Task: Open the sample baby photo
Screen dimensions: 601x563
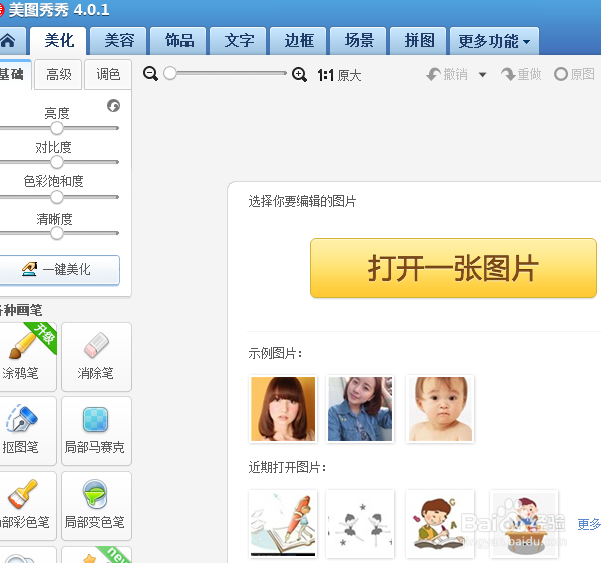Action: tap(440, 409)
